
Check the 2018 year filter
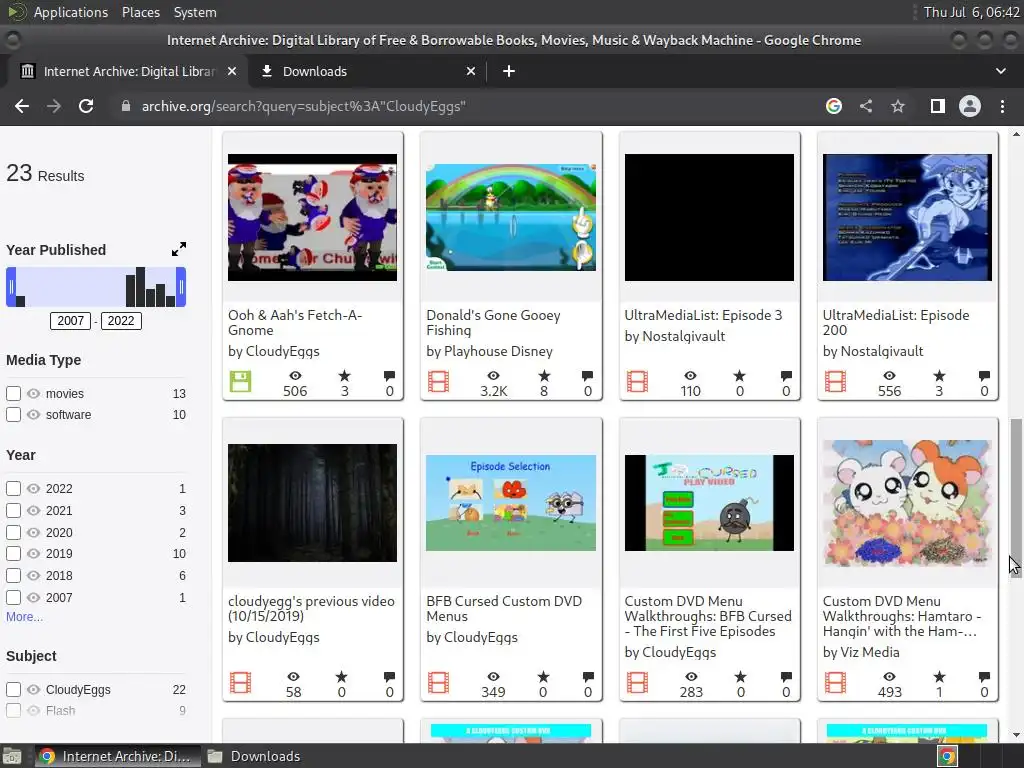pyautogui.click(x=13, y=575)
